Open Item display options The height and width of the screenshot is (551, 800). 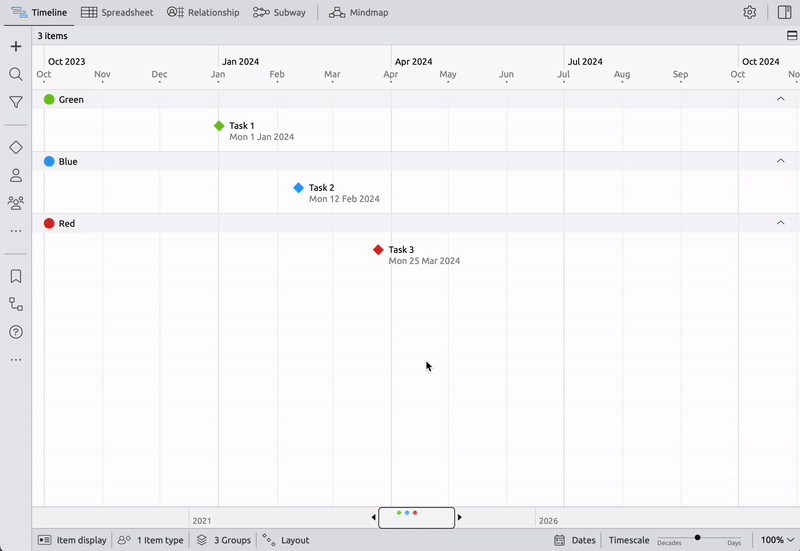tap(72, 540)
